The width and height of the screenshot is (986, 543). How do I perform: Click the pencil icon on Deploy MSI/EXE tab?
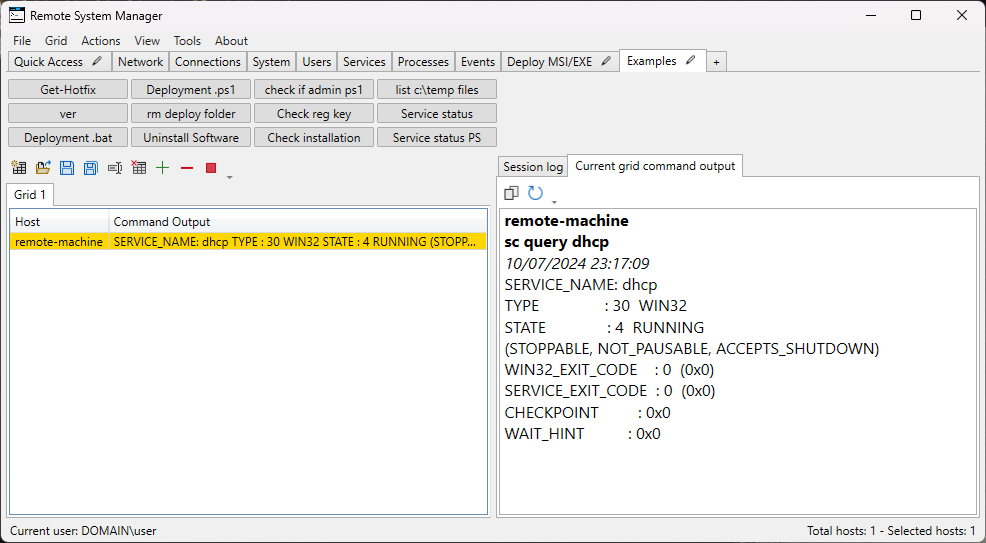606,61
